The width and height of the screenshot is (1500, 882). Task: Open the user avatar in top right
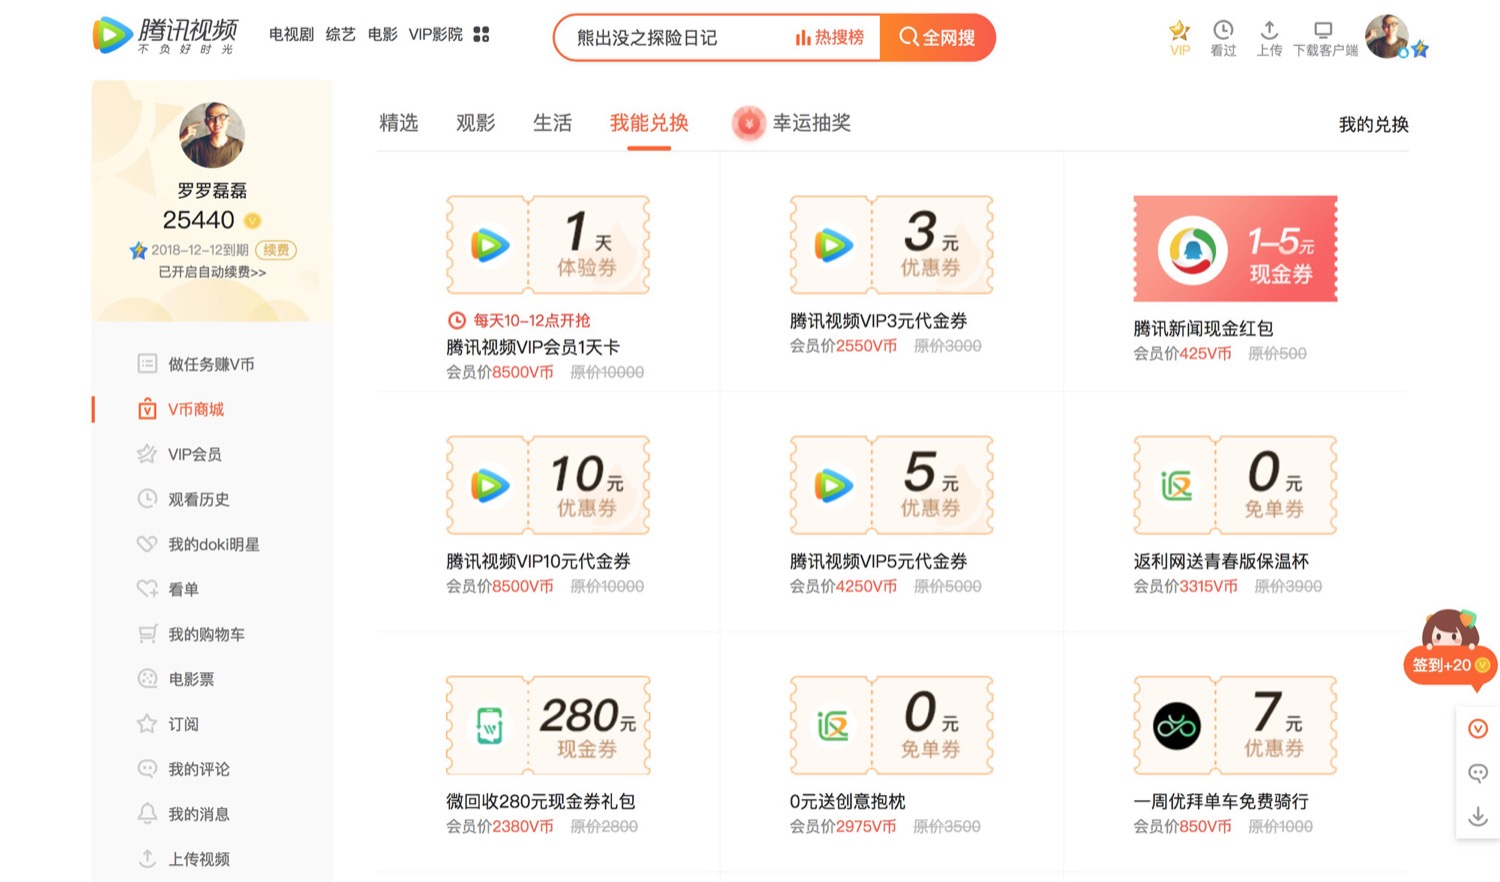pyautogui.click(x=1387, y=36)
